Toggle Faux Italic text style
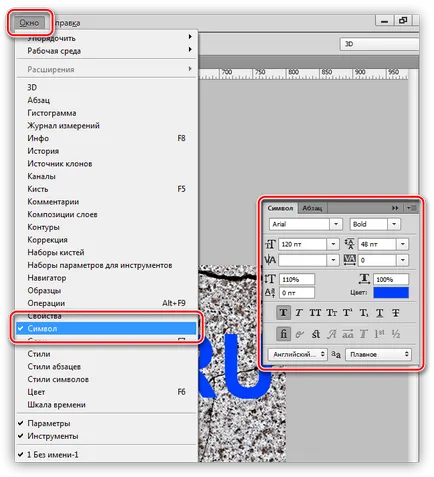This screenshot has width=434, height=477. point(299,313)
